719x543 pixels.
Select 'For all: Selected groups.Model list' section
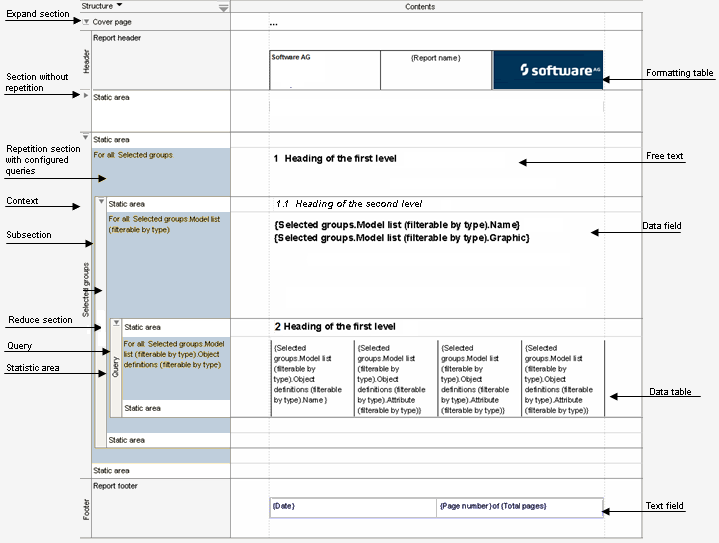tap(169, 265)
